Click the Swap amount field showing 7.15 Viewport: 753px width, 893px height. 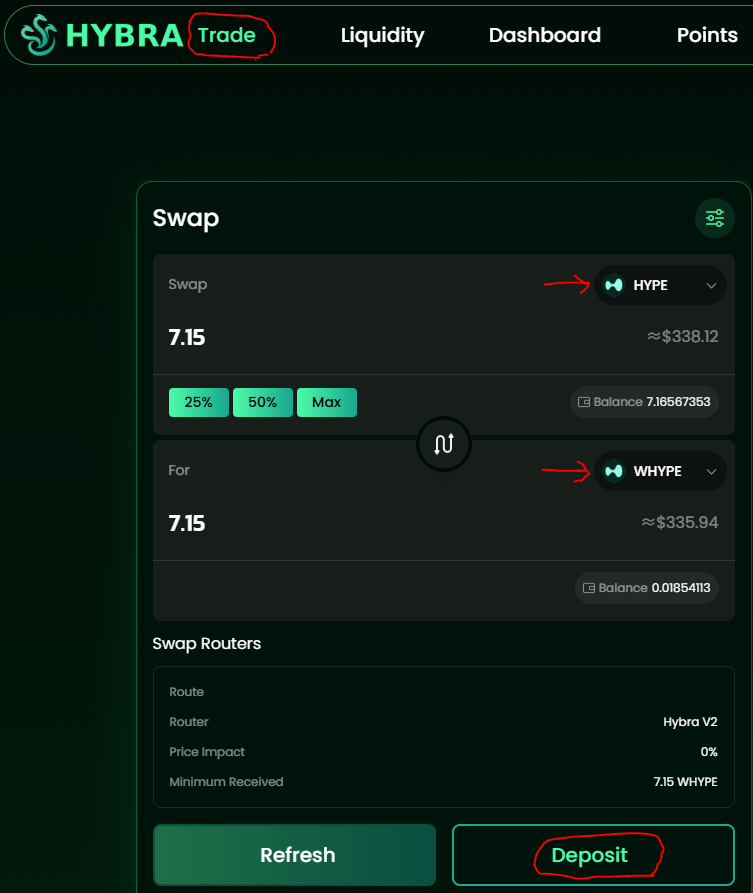pos(187,337)
